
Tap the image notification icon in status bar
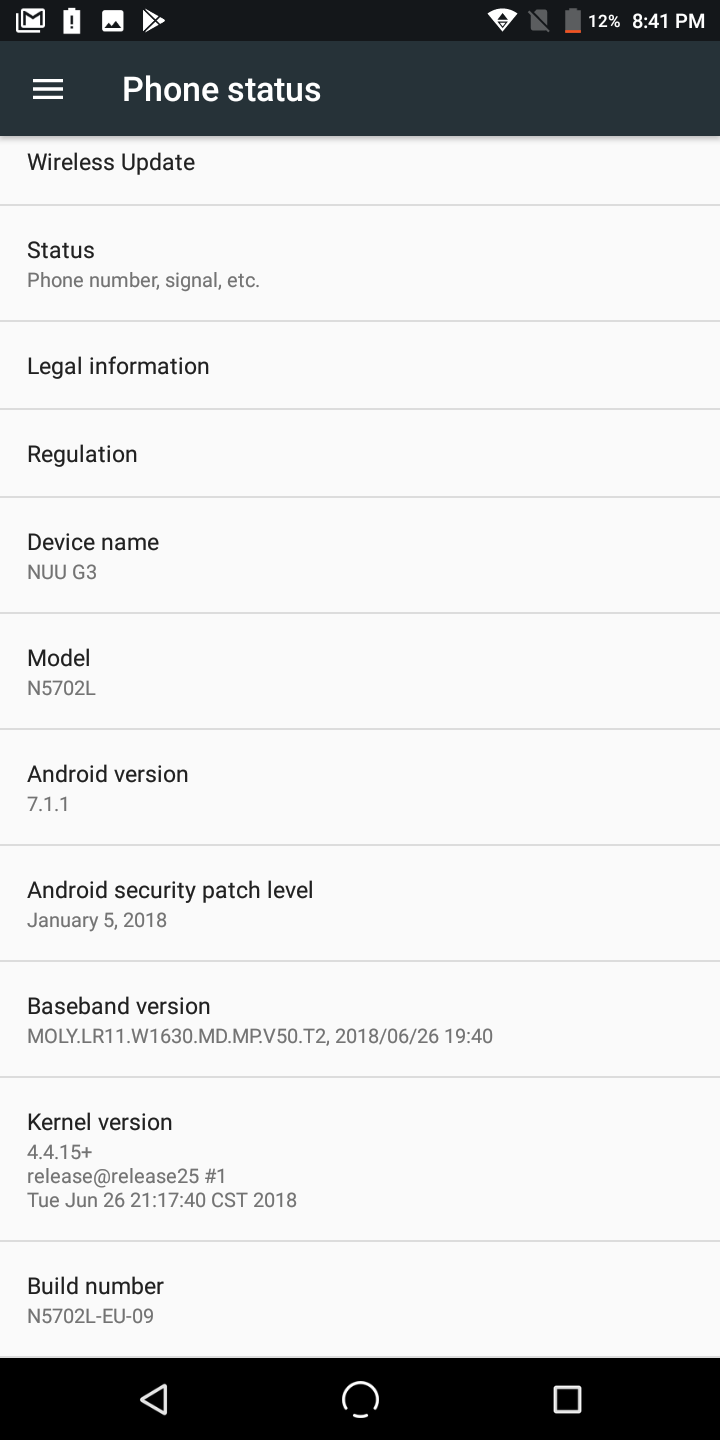(x=113, y=20)
